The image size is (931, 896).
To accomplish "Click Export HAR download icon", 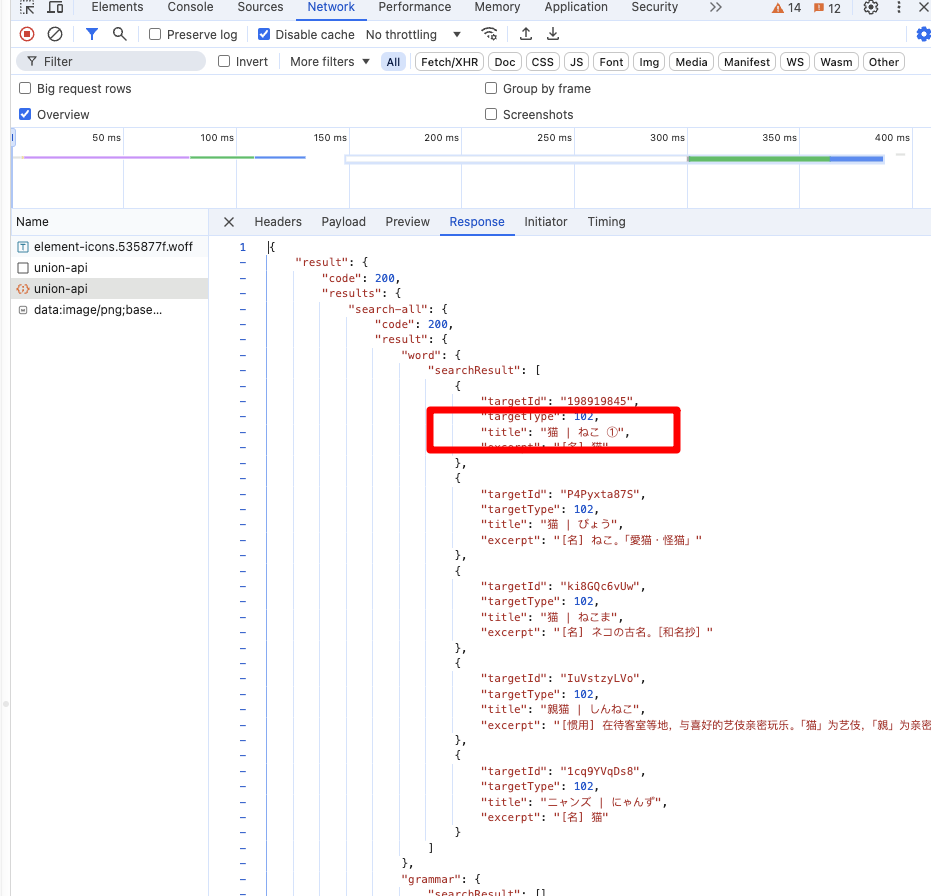I will (553, 34).
